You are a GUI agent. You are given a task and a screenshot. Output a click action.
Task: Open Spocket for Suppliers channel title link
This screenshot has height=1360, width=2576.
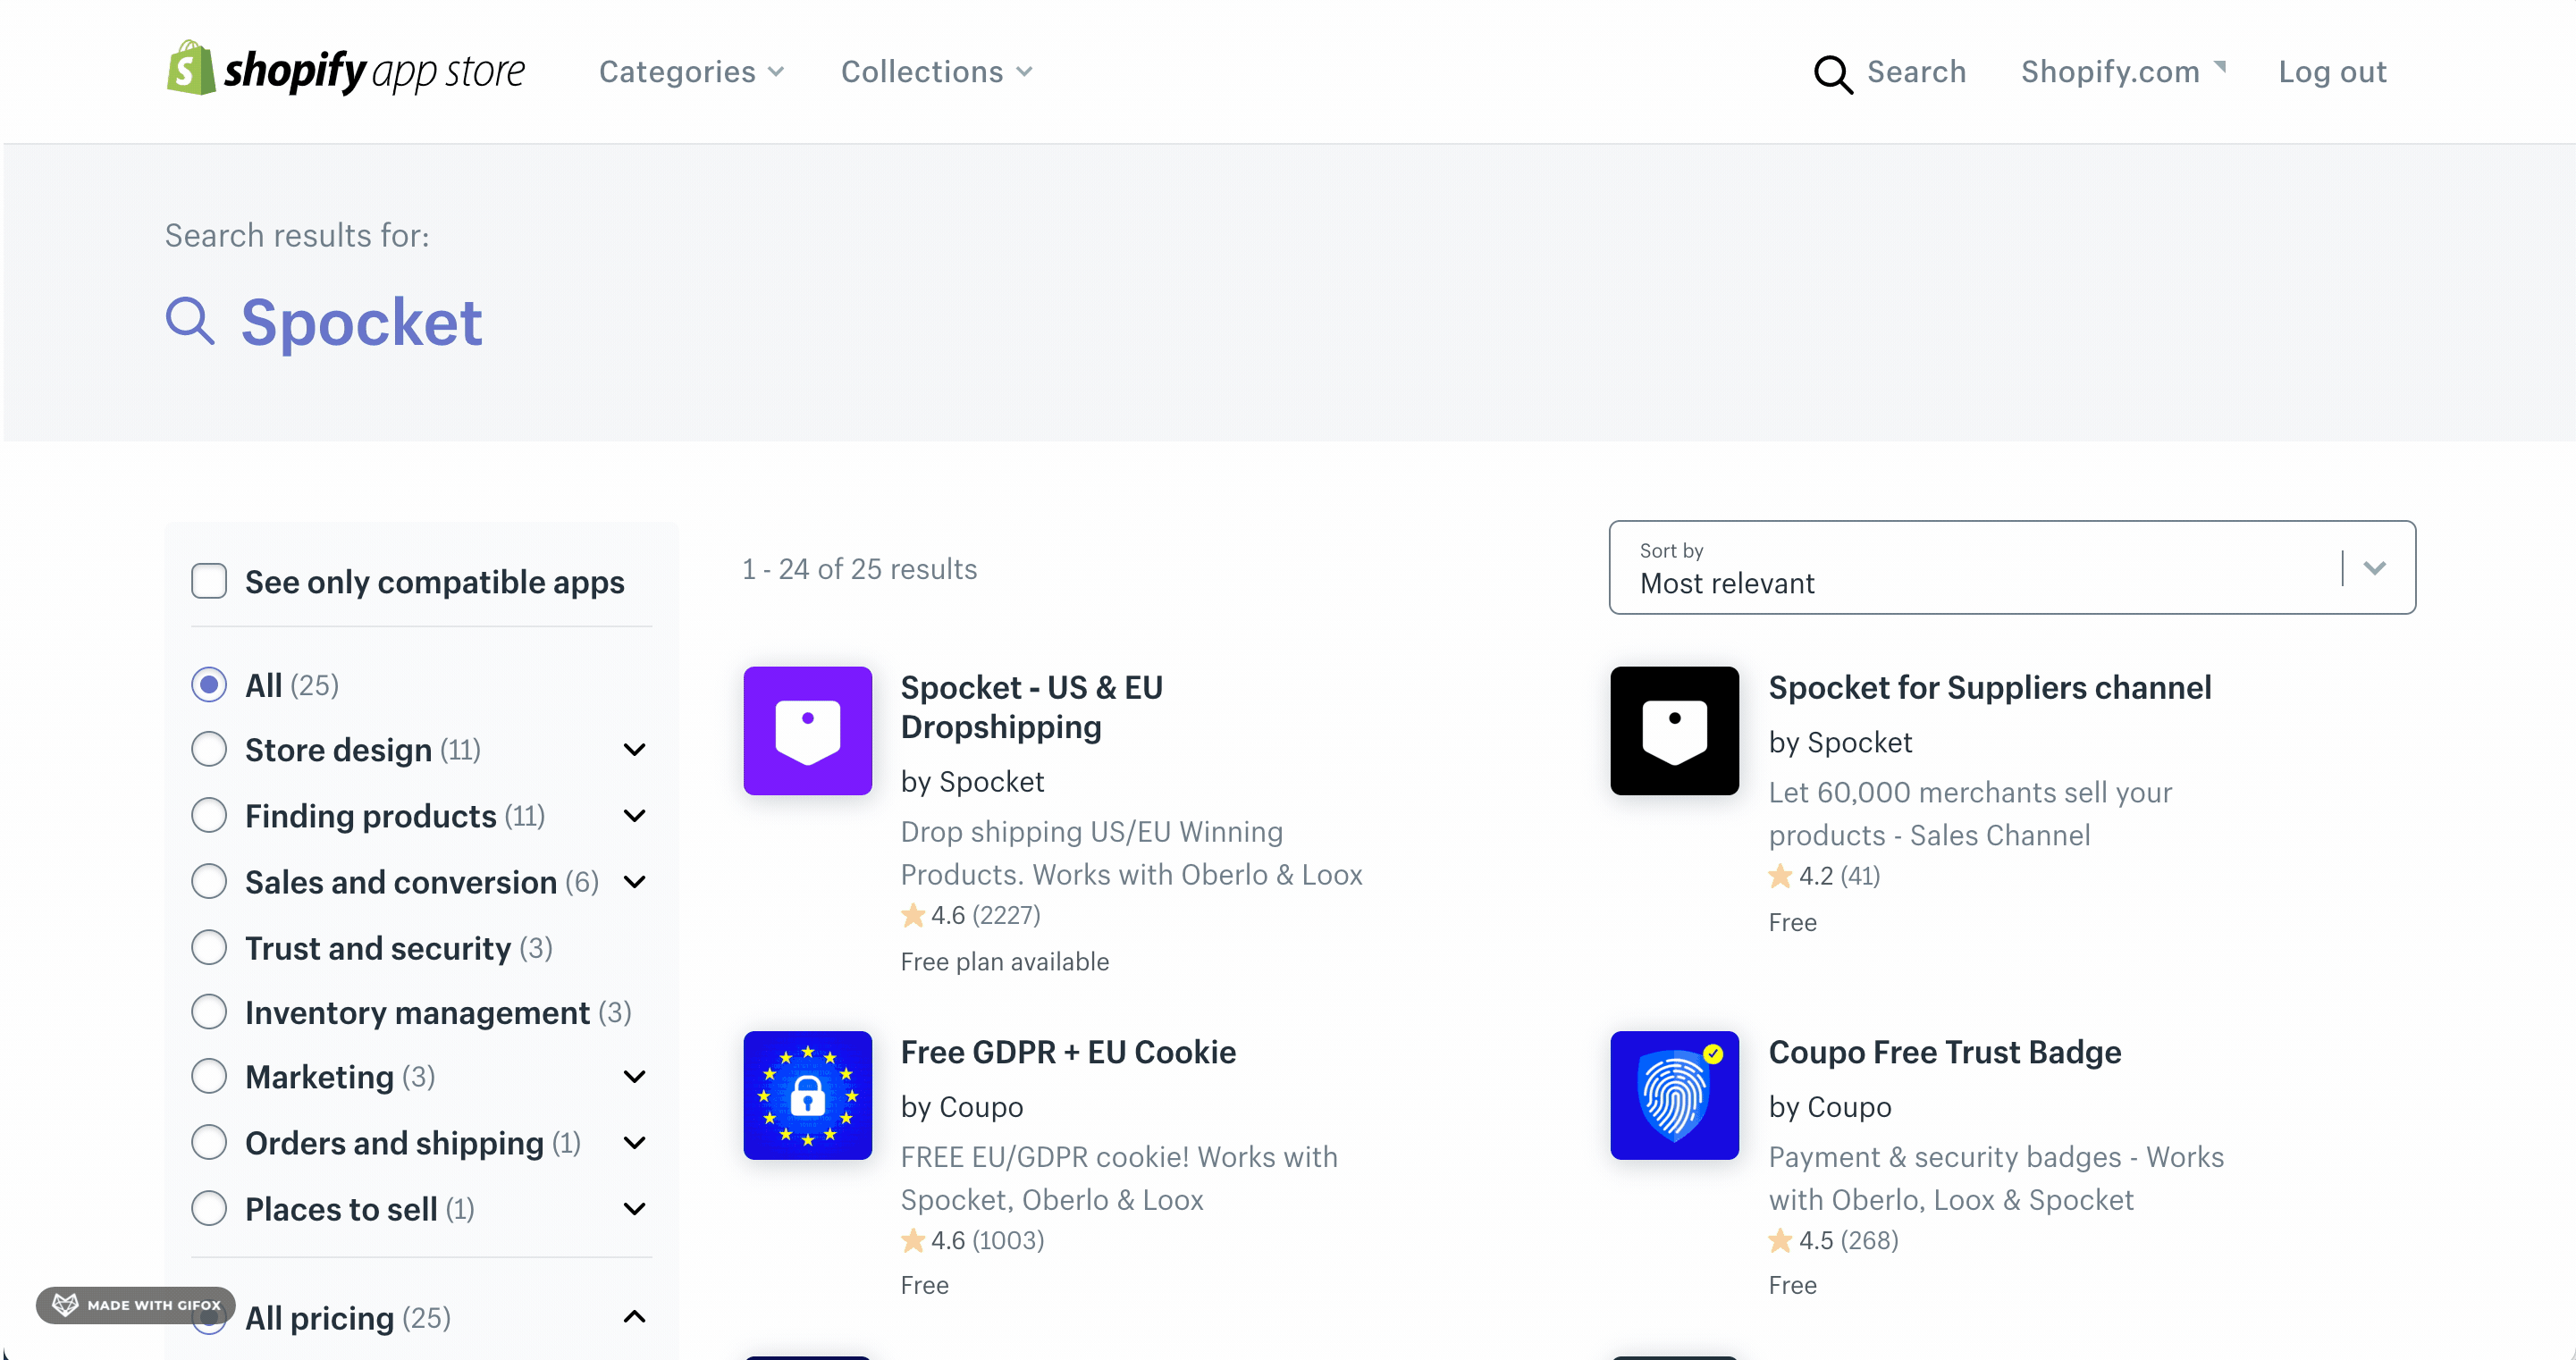1989,688
